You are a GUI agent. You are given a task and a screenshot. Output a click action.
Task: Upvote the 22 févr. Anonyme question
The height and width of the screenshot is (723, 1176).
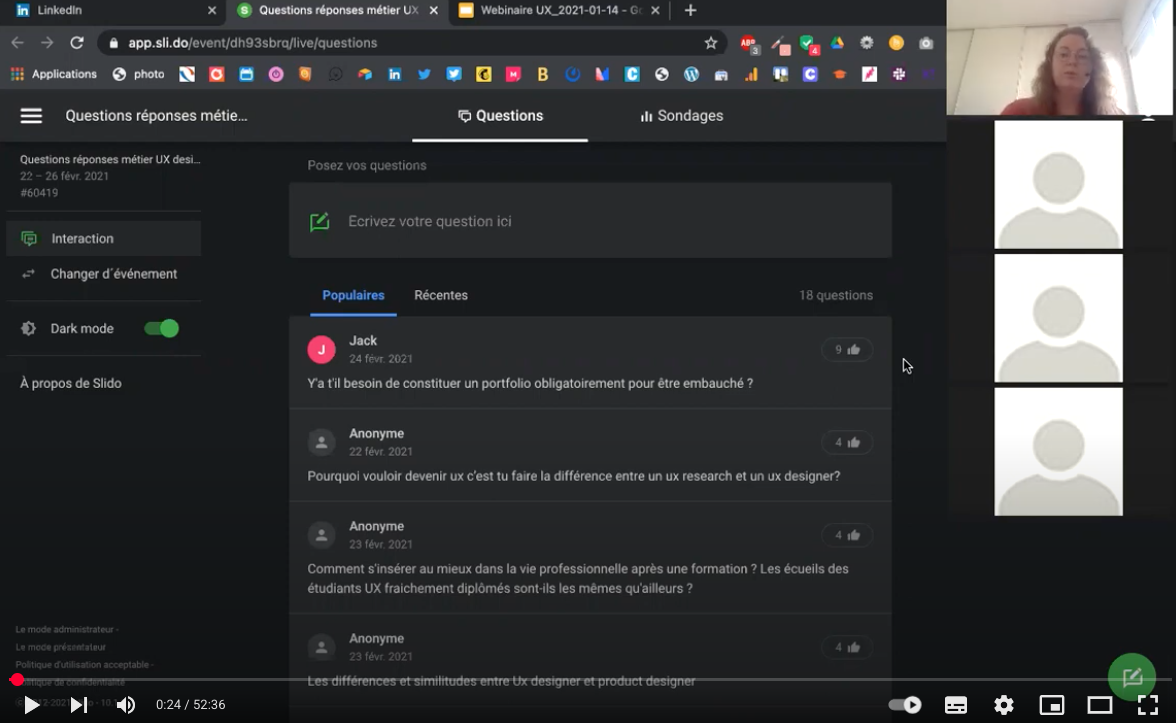(847, 442)
